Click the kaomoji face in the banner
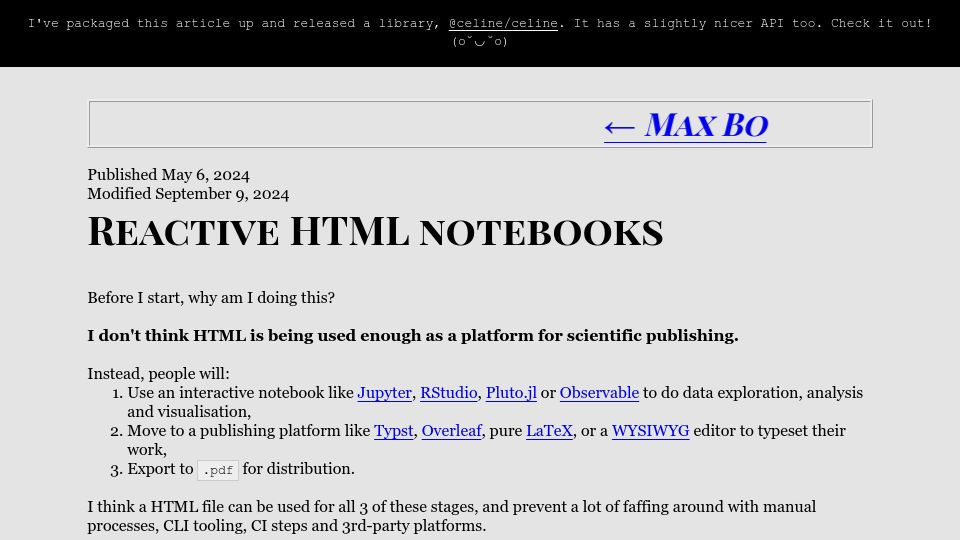Image resolution: width=960 pixels, height=540 pixels. [480, 42]
